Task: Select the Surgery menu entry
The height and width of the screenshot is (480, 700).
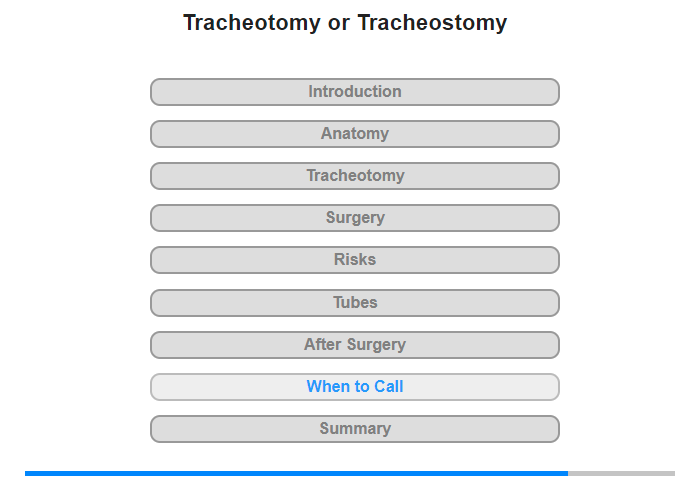Action: [355, 218]
